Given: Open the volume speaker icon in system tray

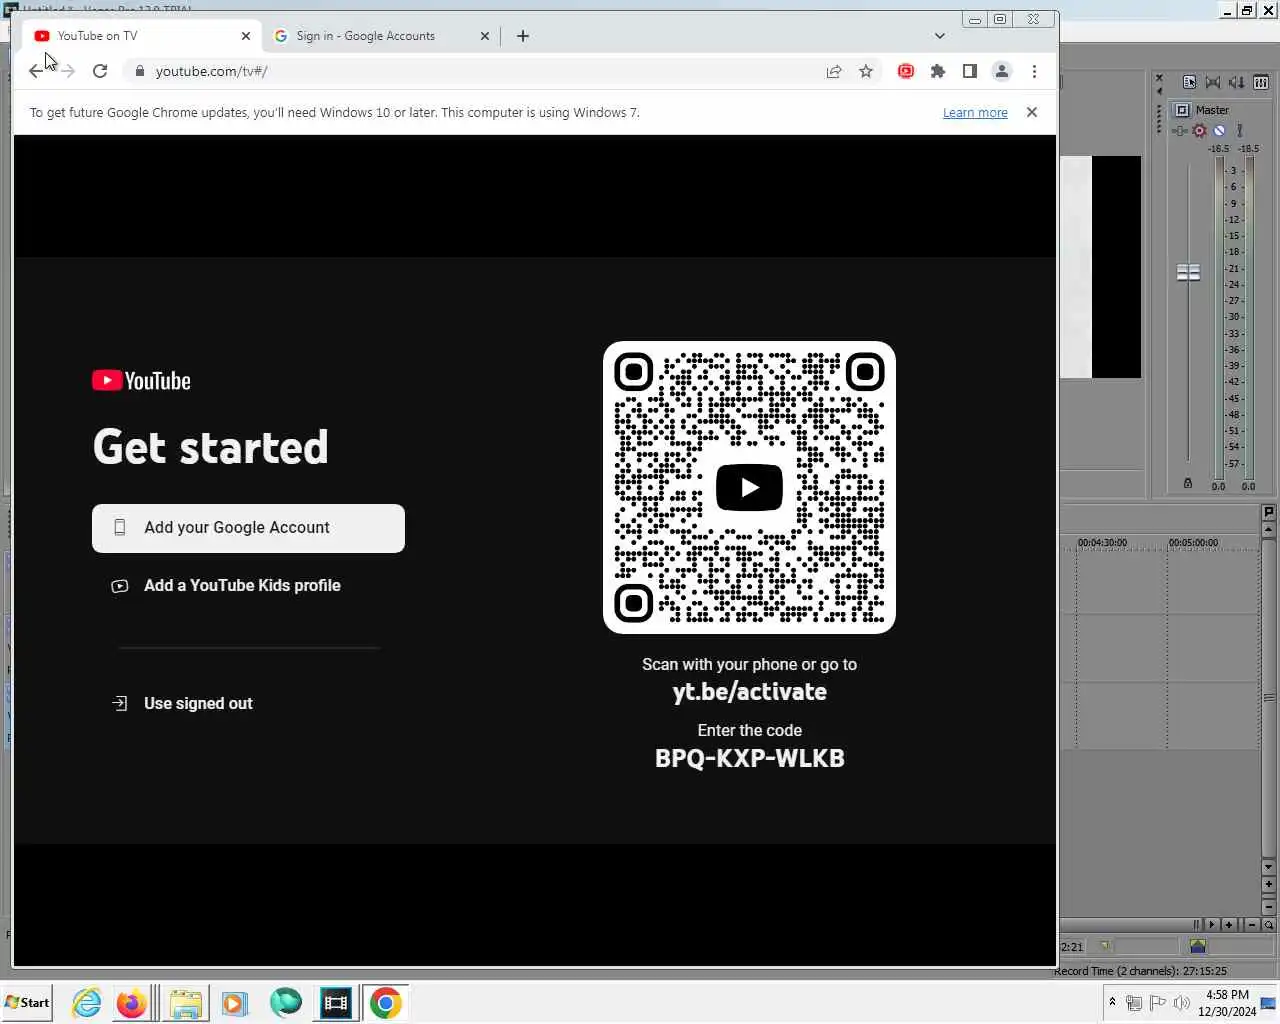Looking at the screenshot, I should 1181,1003.
